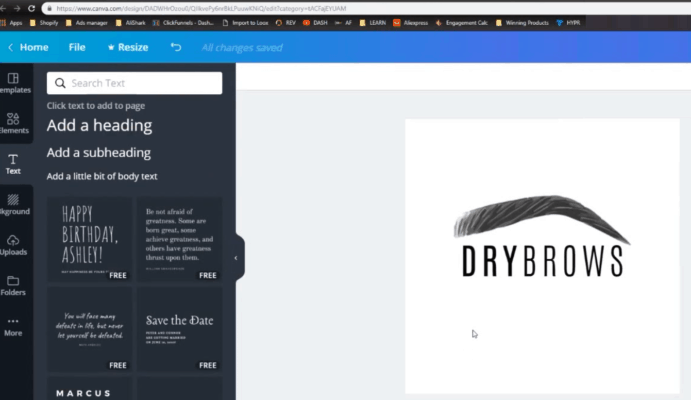Screen dimensions: 691x400
Task: Open the LEARN bookmark folder
Action: (x=372, y=23)
